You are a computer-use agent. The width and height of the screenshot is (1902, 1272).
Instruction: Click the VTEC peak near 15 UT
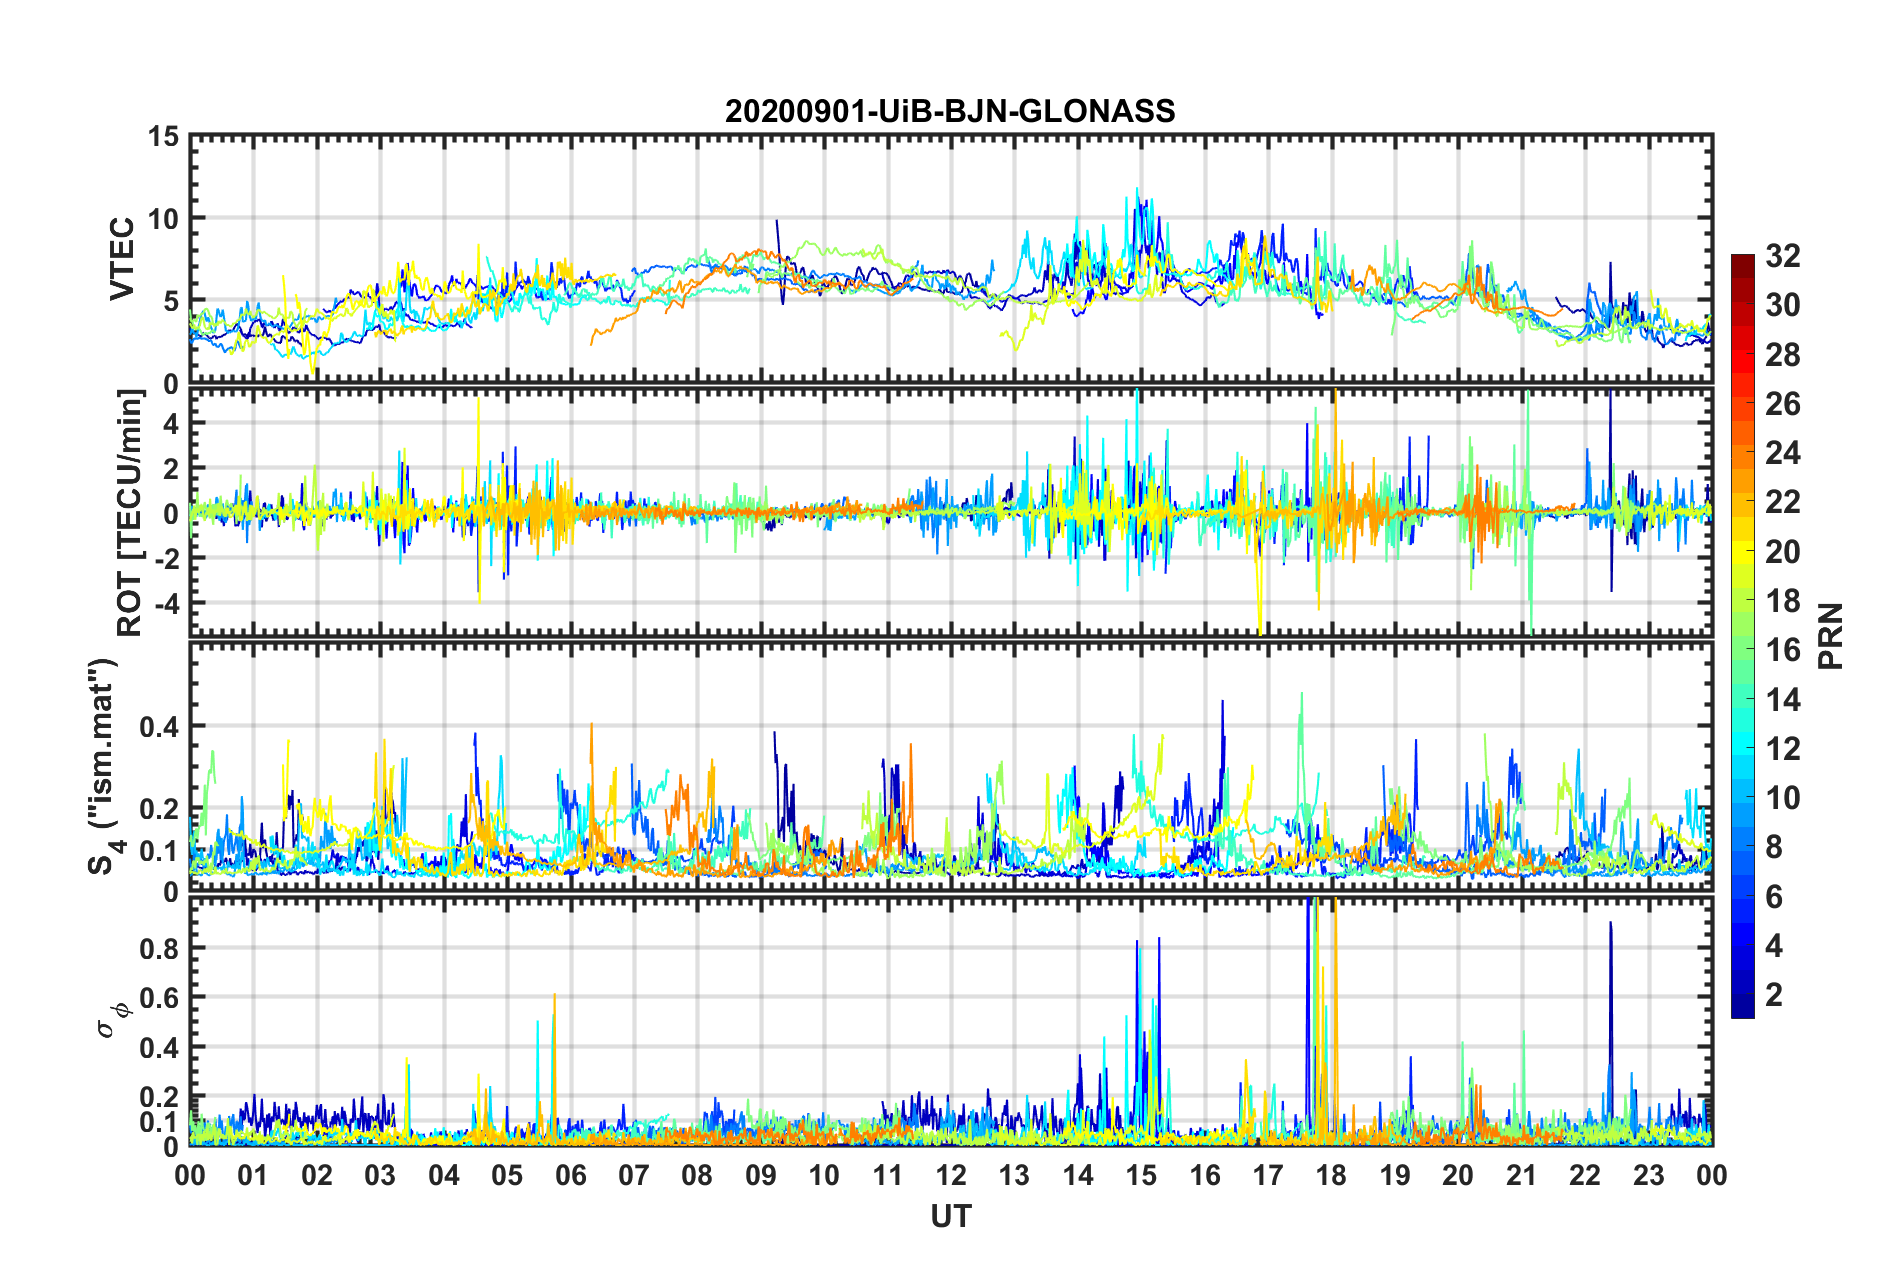coord(1137,192)
